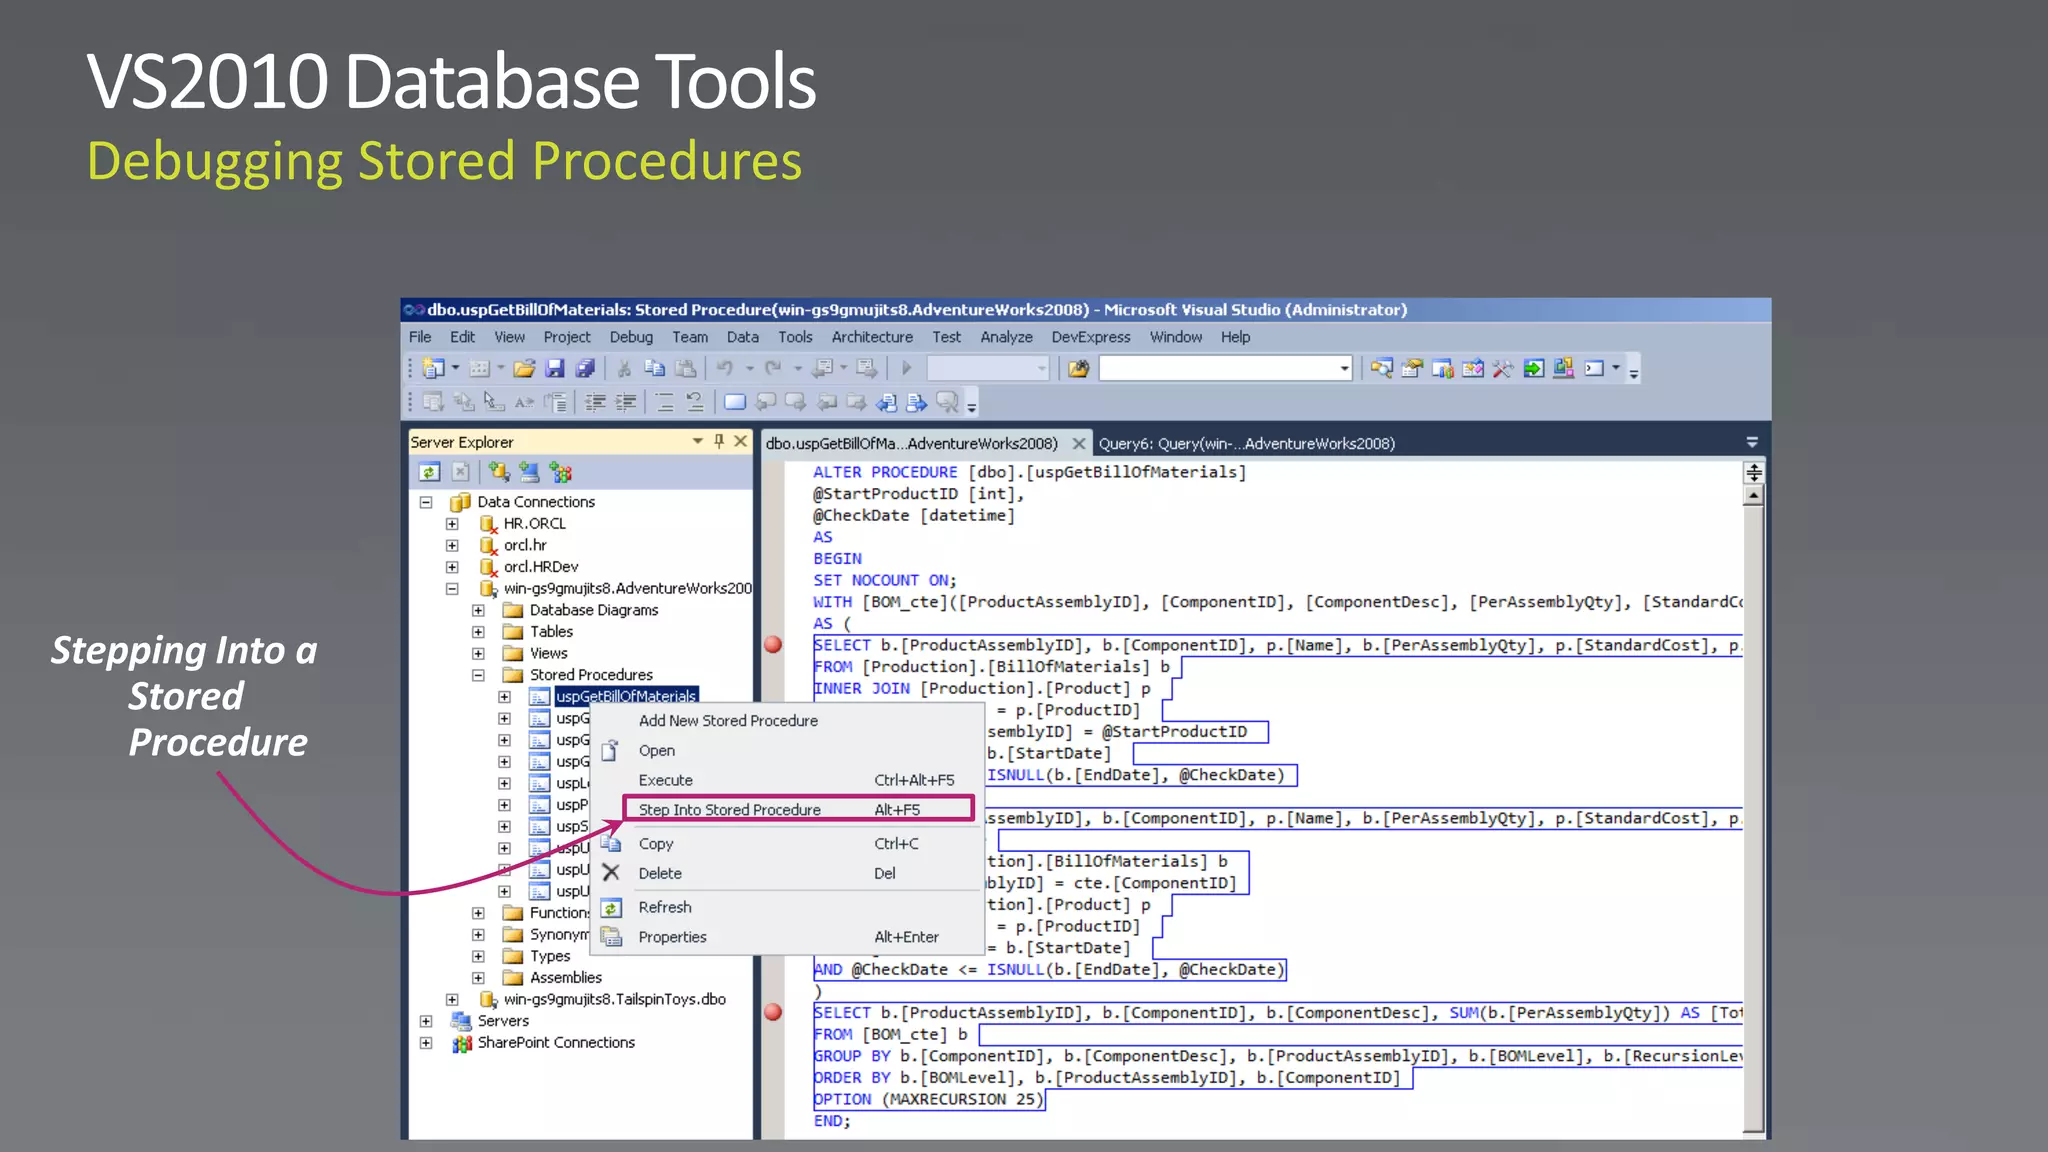Click the Undo arrow icon

(x=726, y=368)
